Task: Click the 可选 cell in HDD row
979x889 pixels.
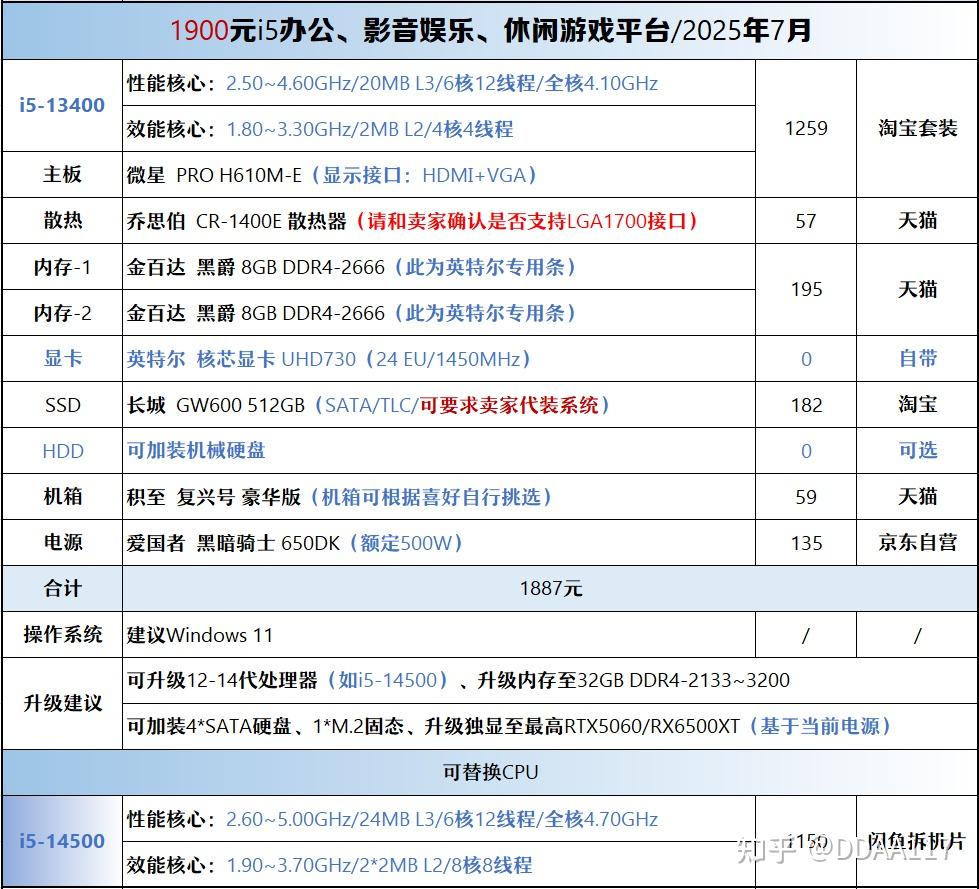Action: pos(917,451)
